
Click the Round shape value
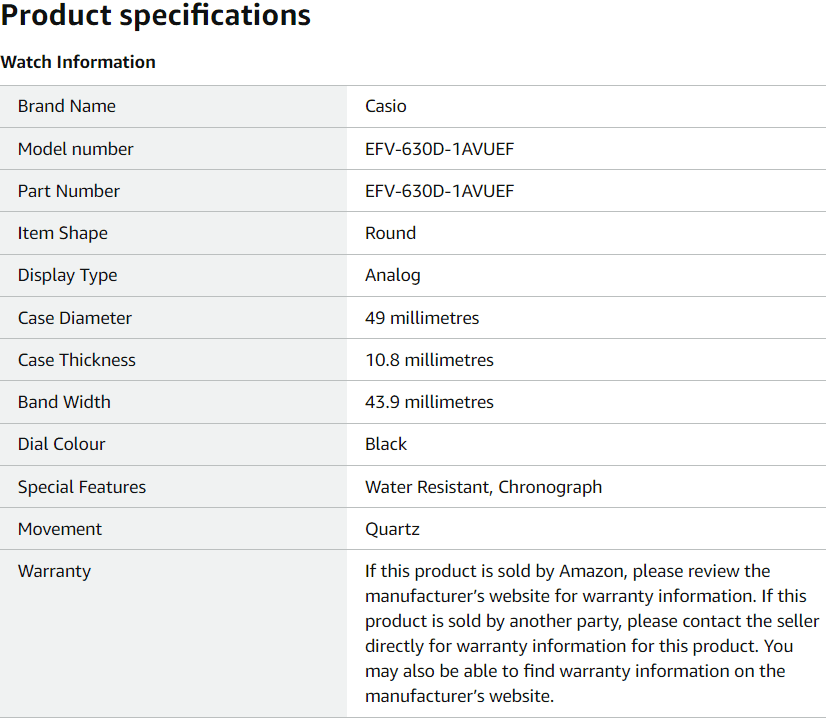click(390, 233)
